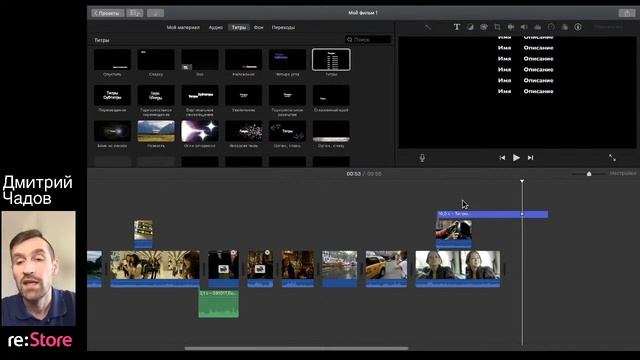Open the Titles (T) inspector tool
Viewport: 640px width, 360px height.
[x=457, y=27]
